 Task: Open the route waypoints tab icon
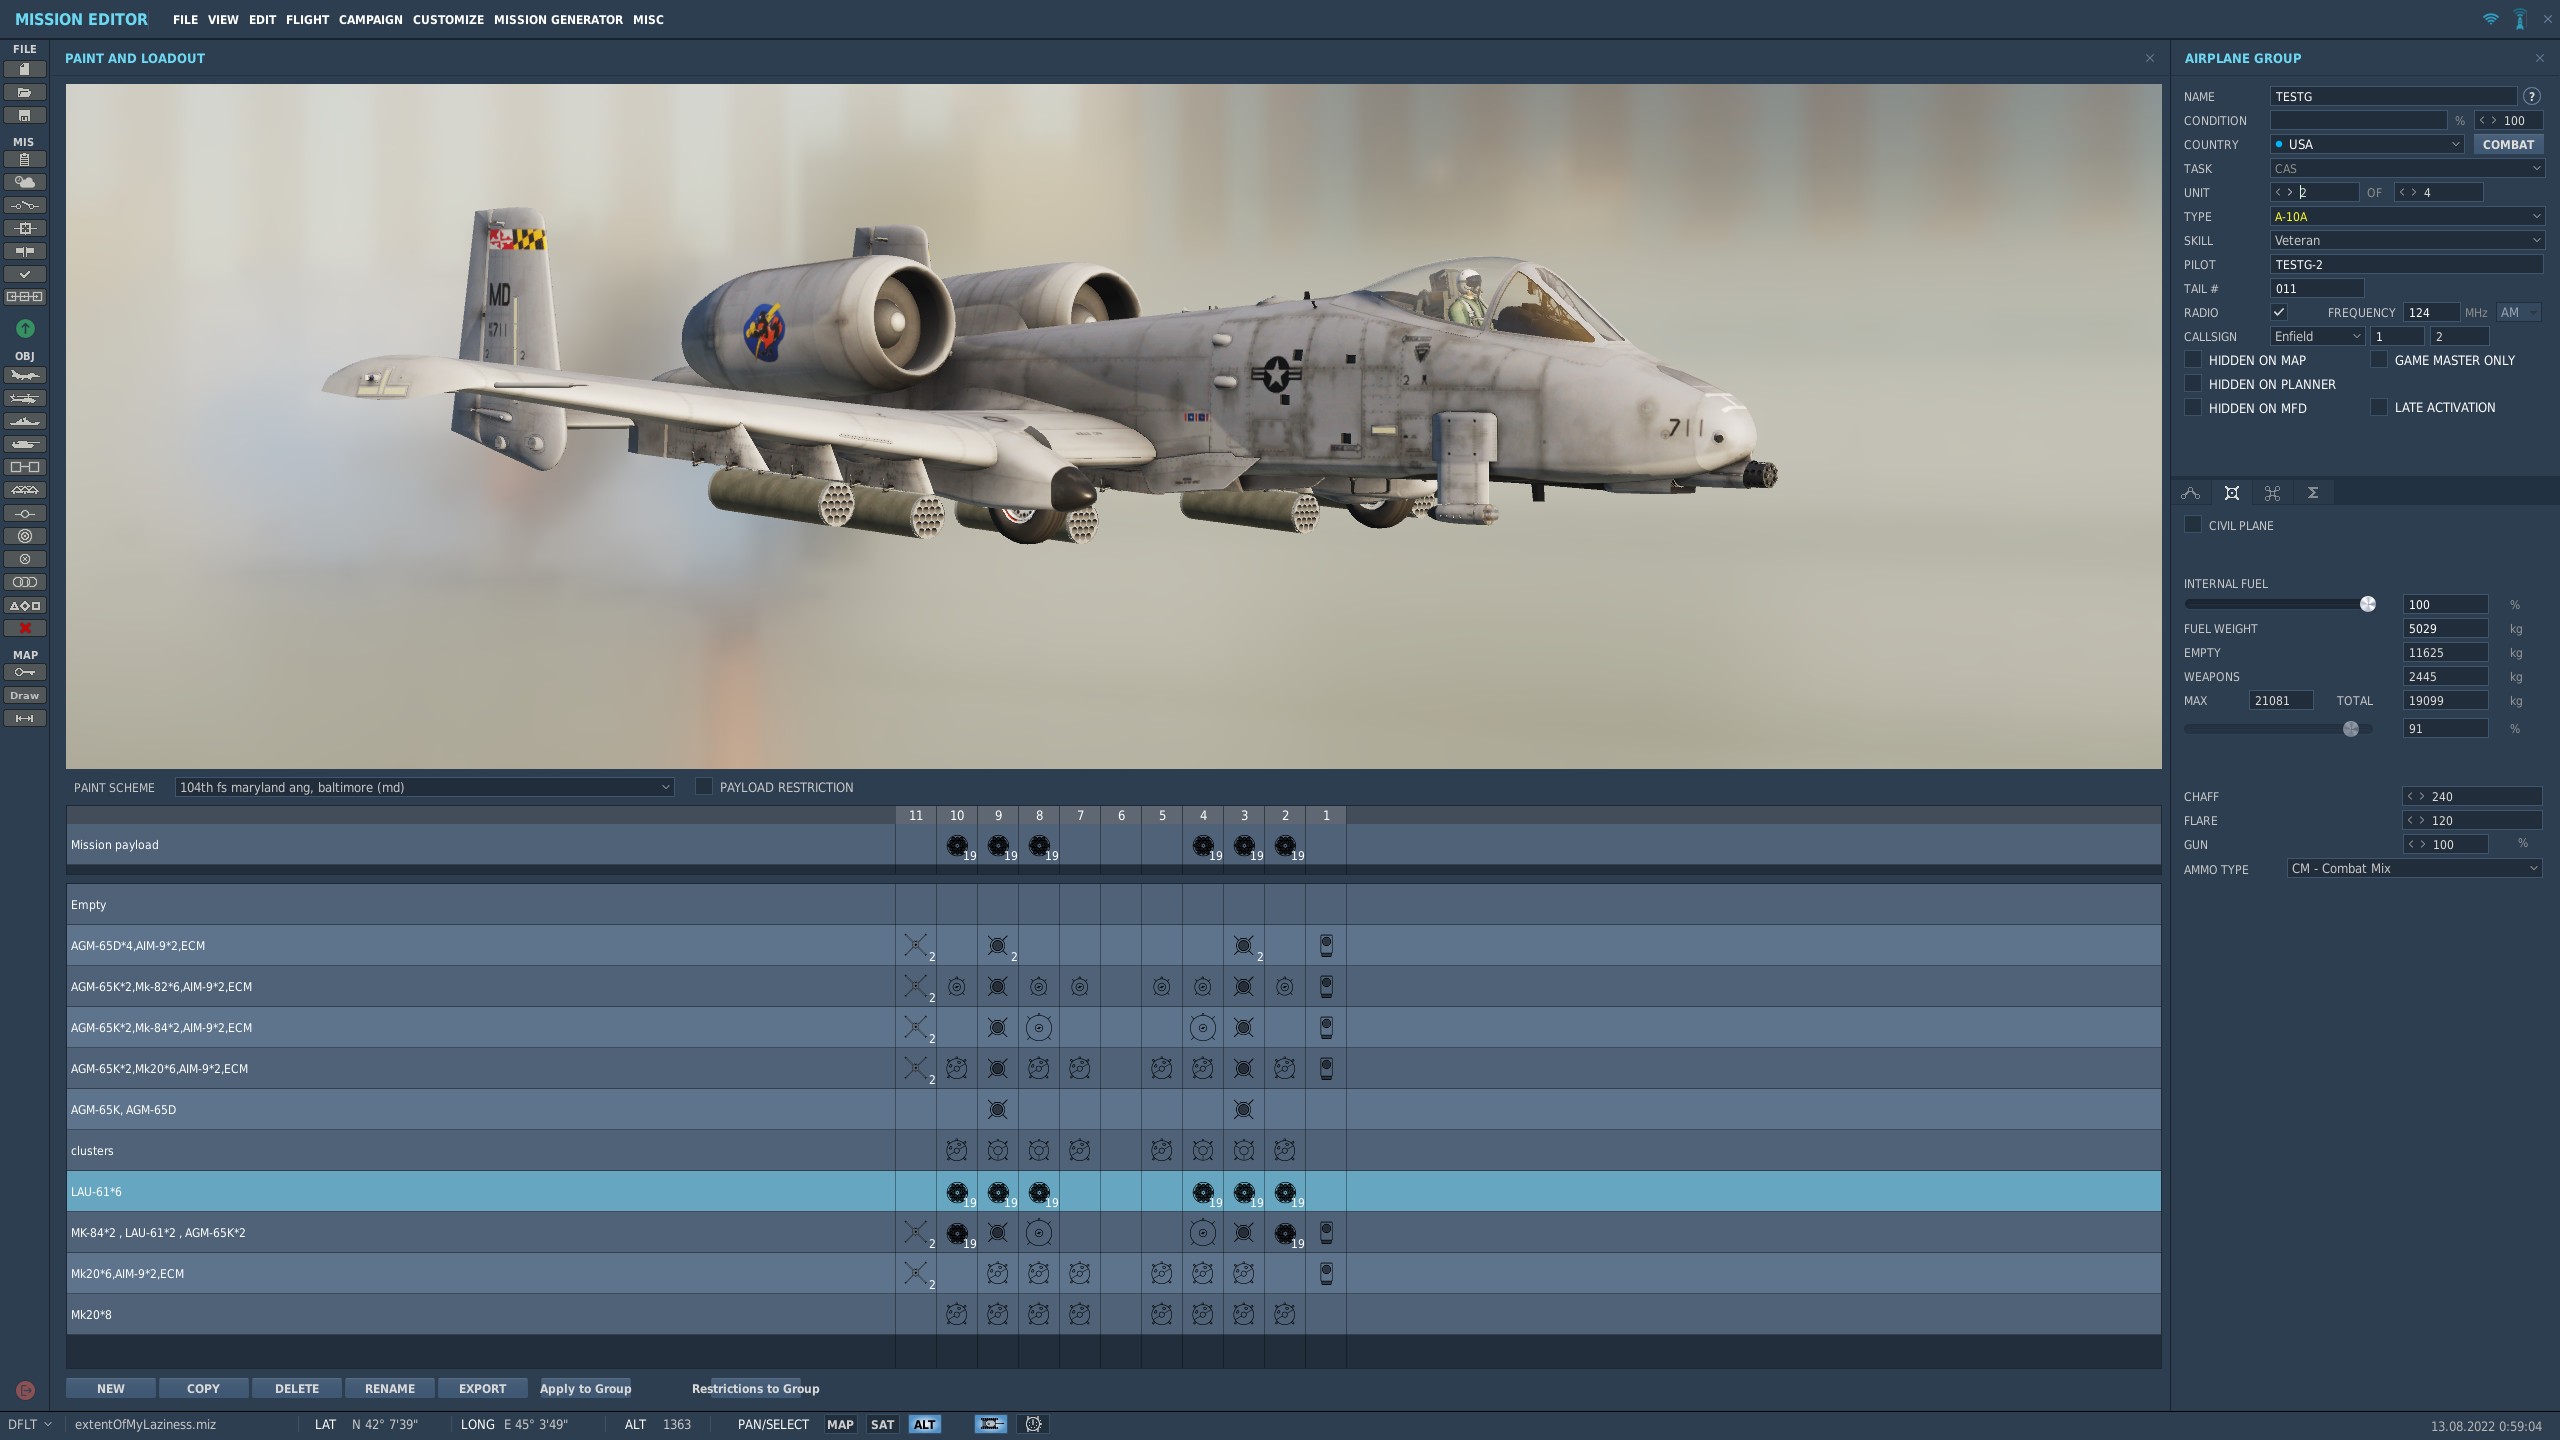(x=2191, y=493)
